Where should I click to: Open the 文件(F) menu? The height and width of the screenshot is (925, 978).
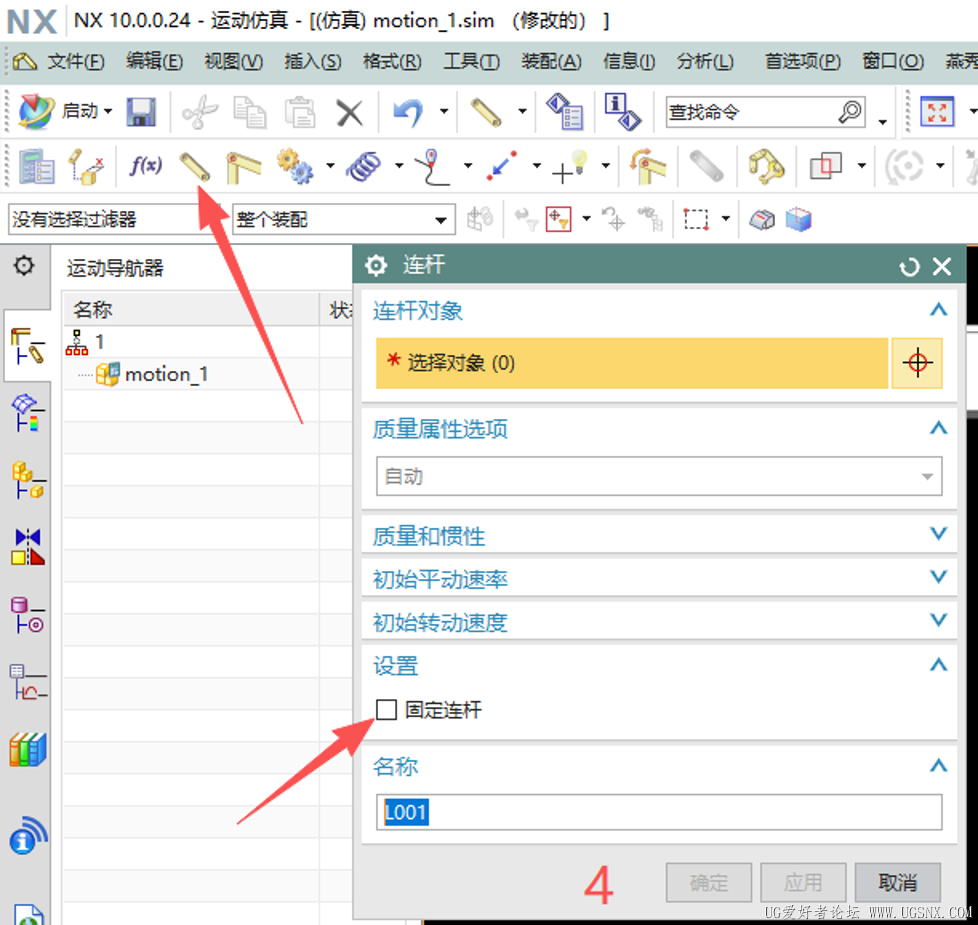click(x=76, y=61)
